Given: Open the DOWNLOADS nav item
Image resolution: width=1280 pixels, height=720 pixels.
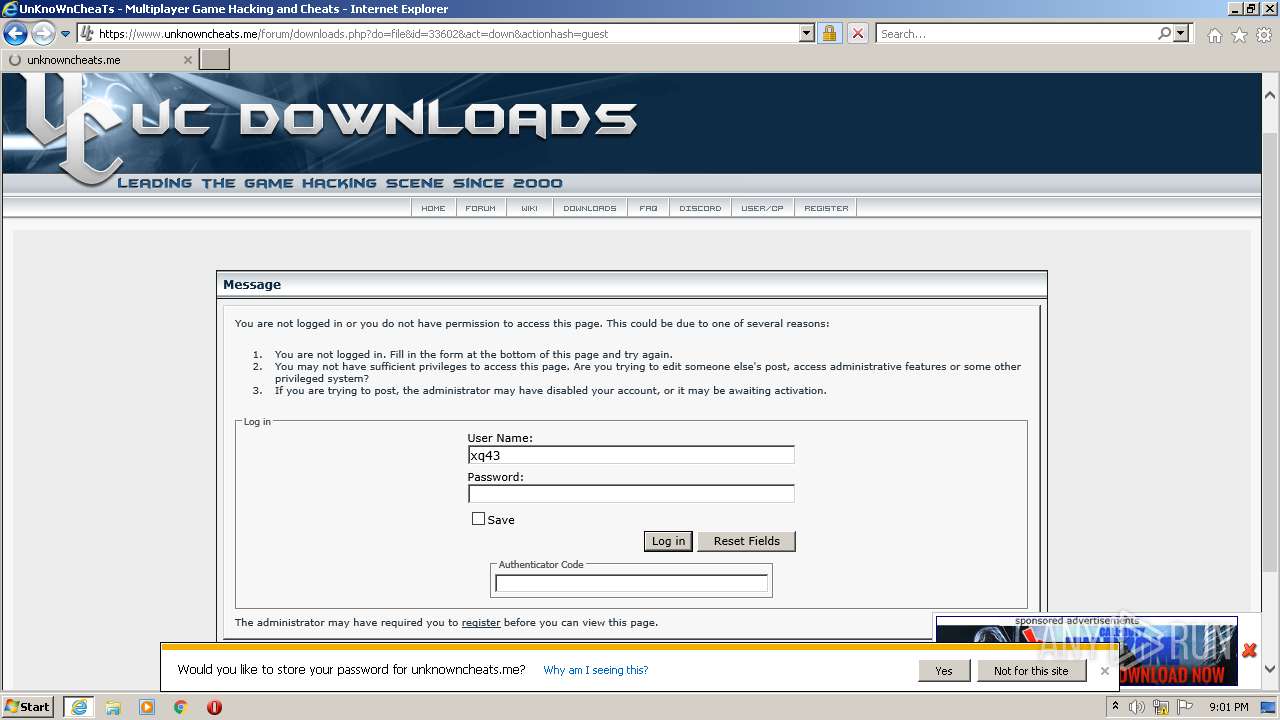Looking at the screenshot, I should 590,208.
